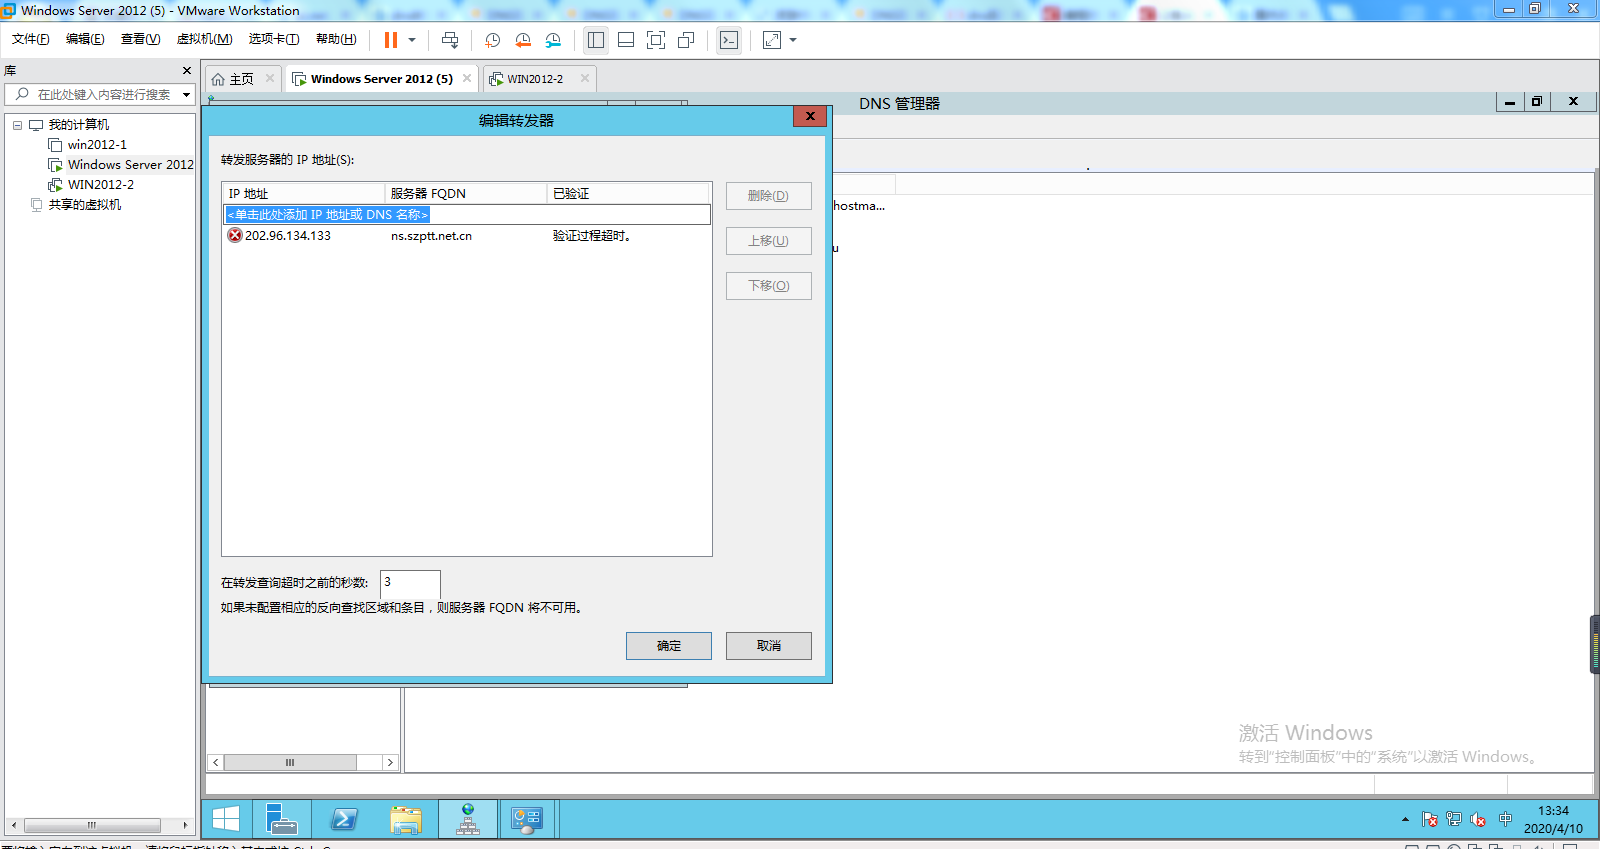Close the WIN2012-2 tab

(x=585, y=78)
